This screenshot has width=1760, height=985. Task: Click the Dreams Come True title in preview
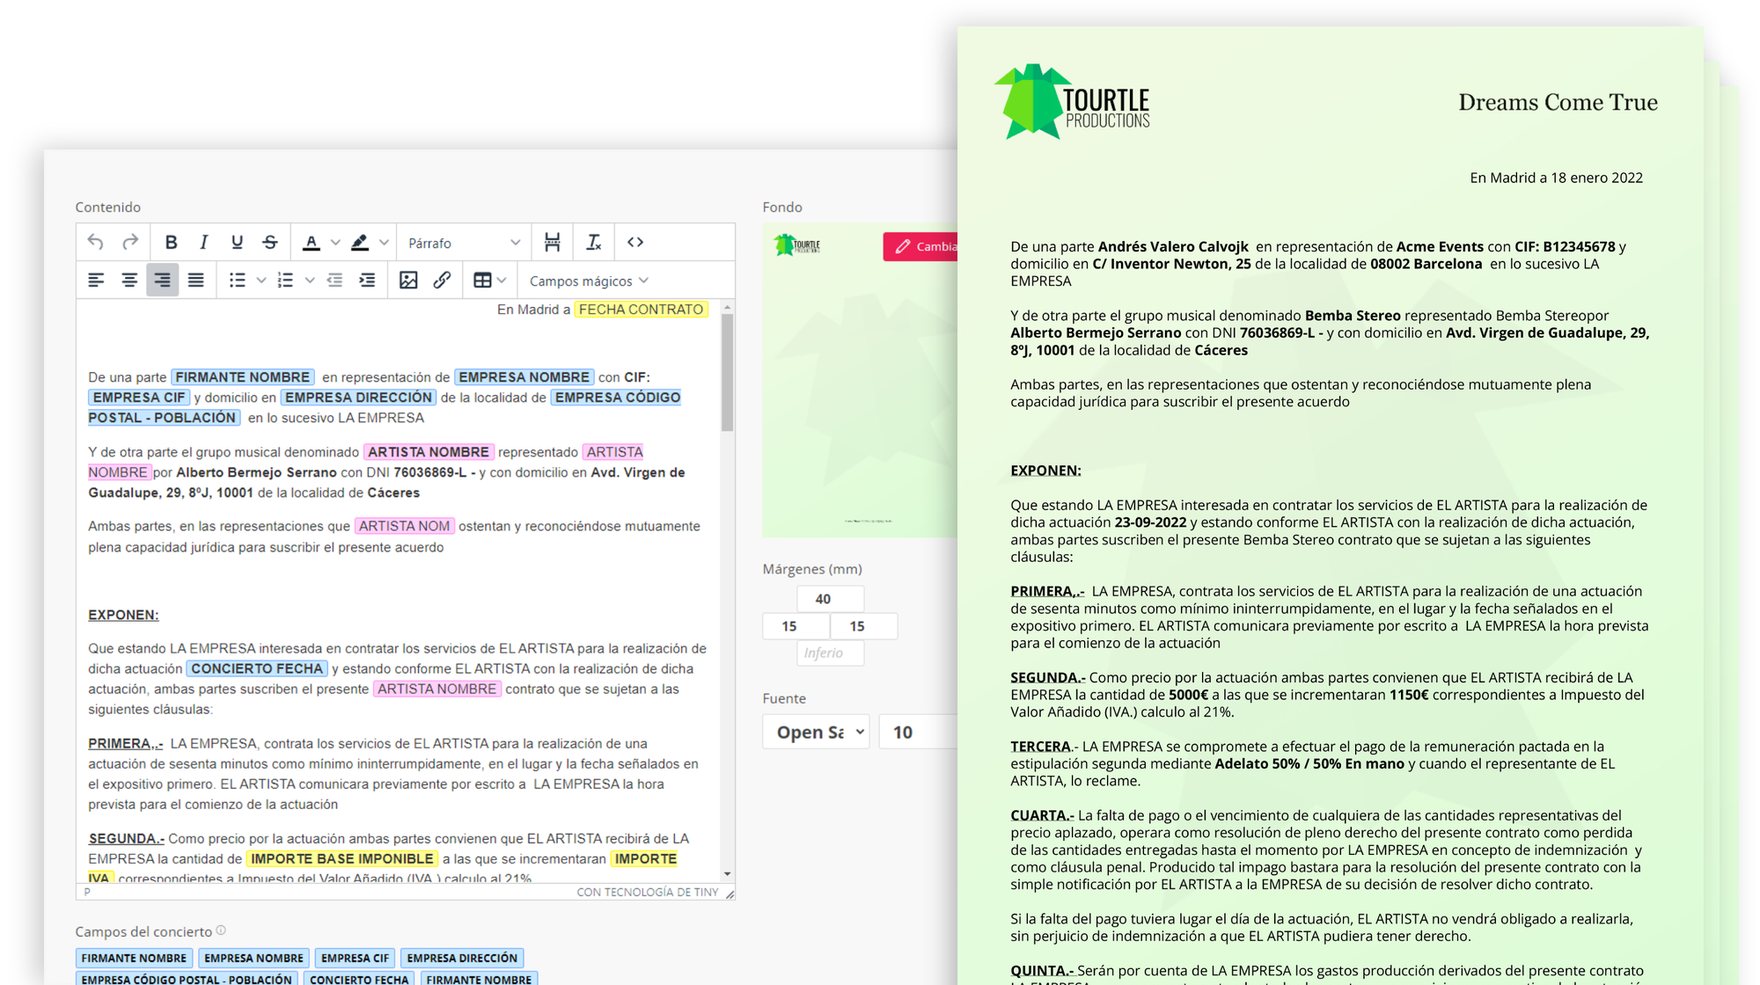pyautogui.click(x=1558, y=102)
